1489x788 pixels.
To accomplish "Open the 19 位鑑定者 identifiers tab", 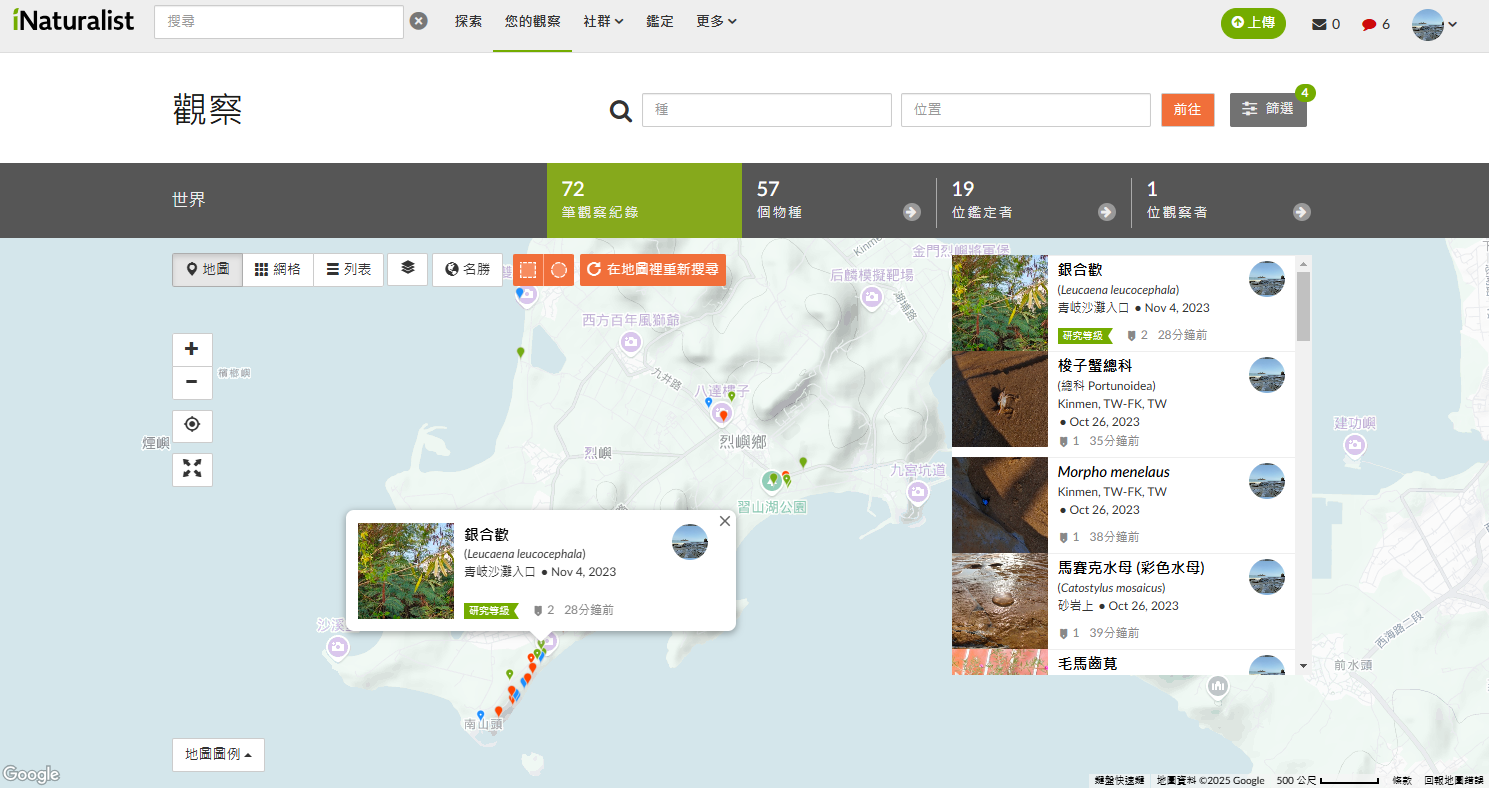I will point(1033,200).
